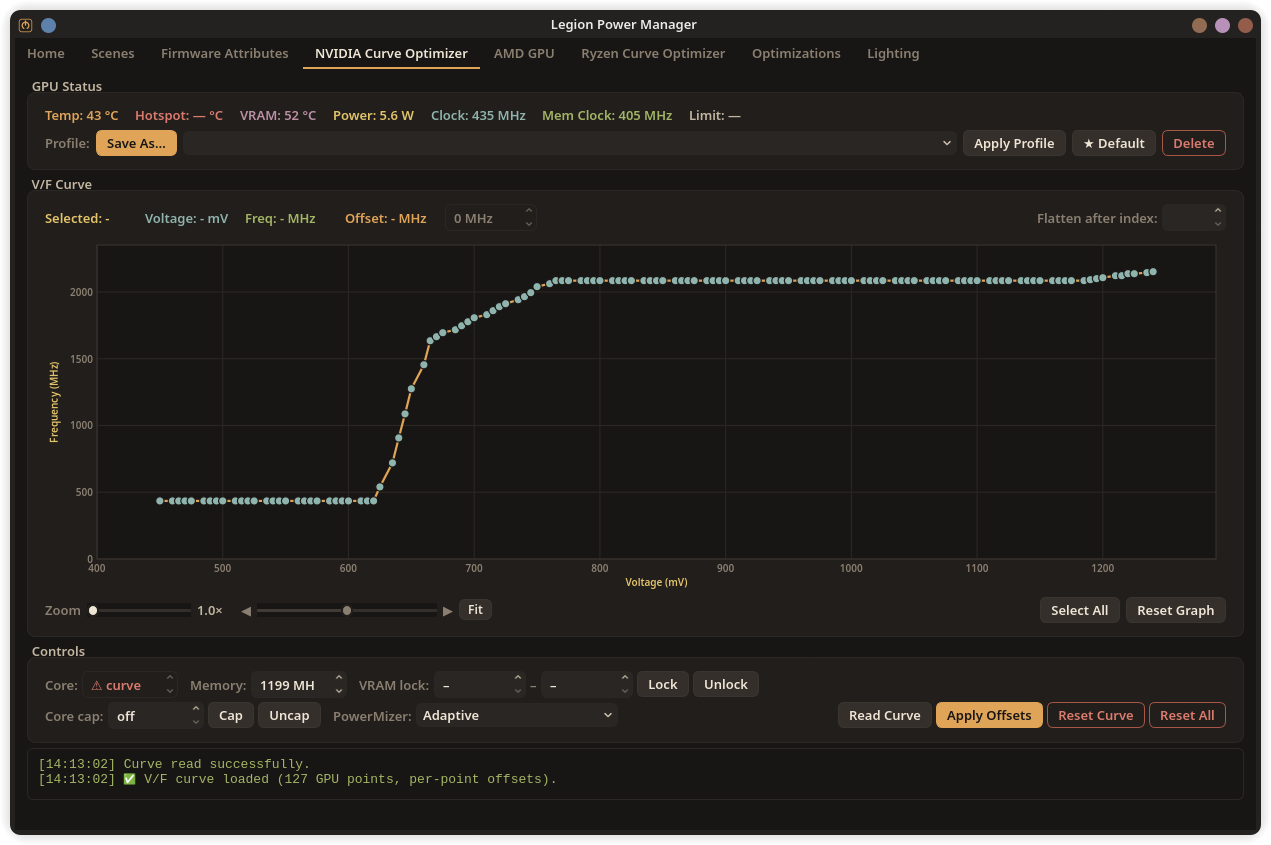
Task: Click the Reset Graph button
Action: pyautogui.click(x=1175, y=611)
